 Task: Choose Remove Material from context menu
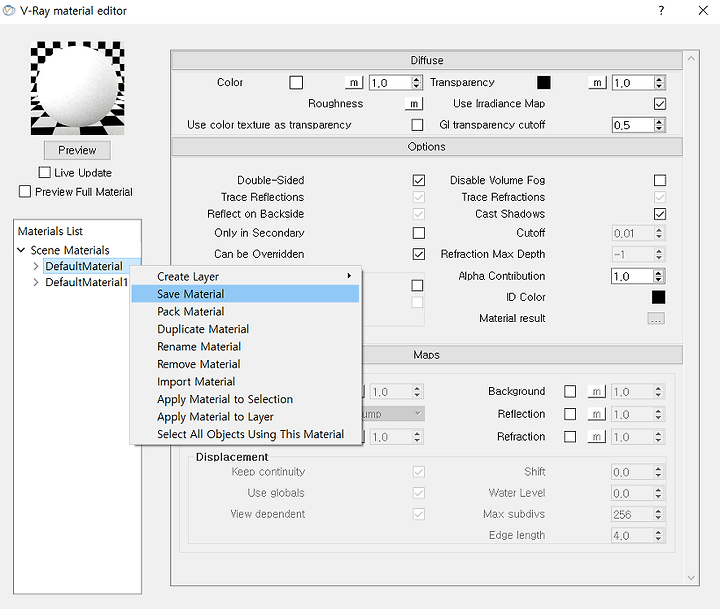click(x=245, y=364)
